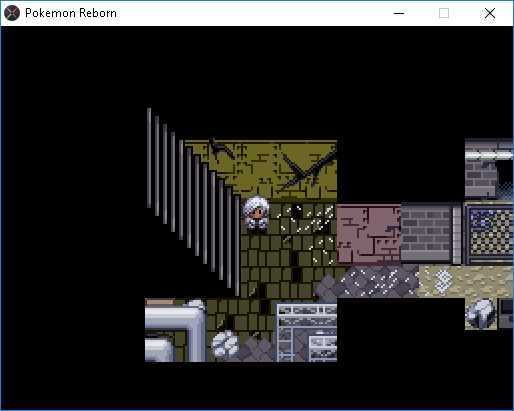Click the bent gray metal pipe
The height and width of the screenshot is (411, 514).
click(175, 330)
